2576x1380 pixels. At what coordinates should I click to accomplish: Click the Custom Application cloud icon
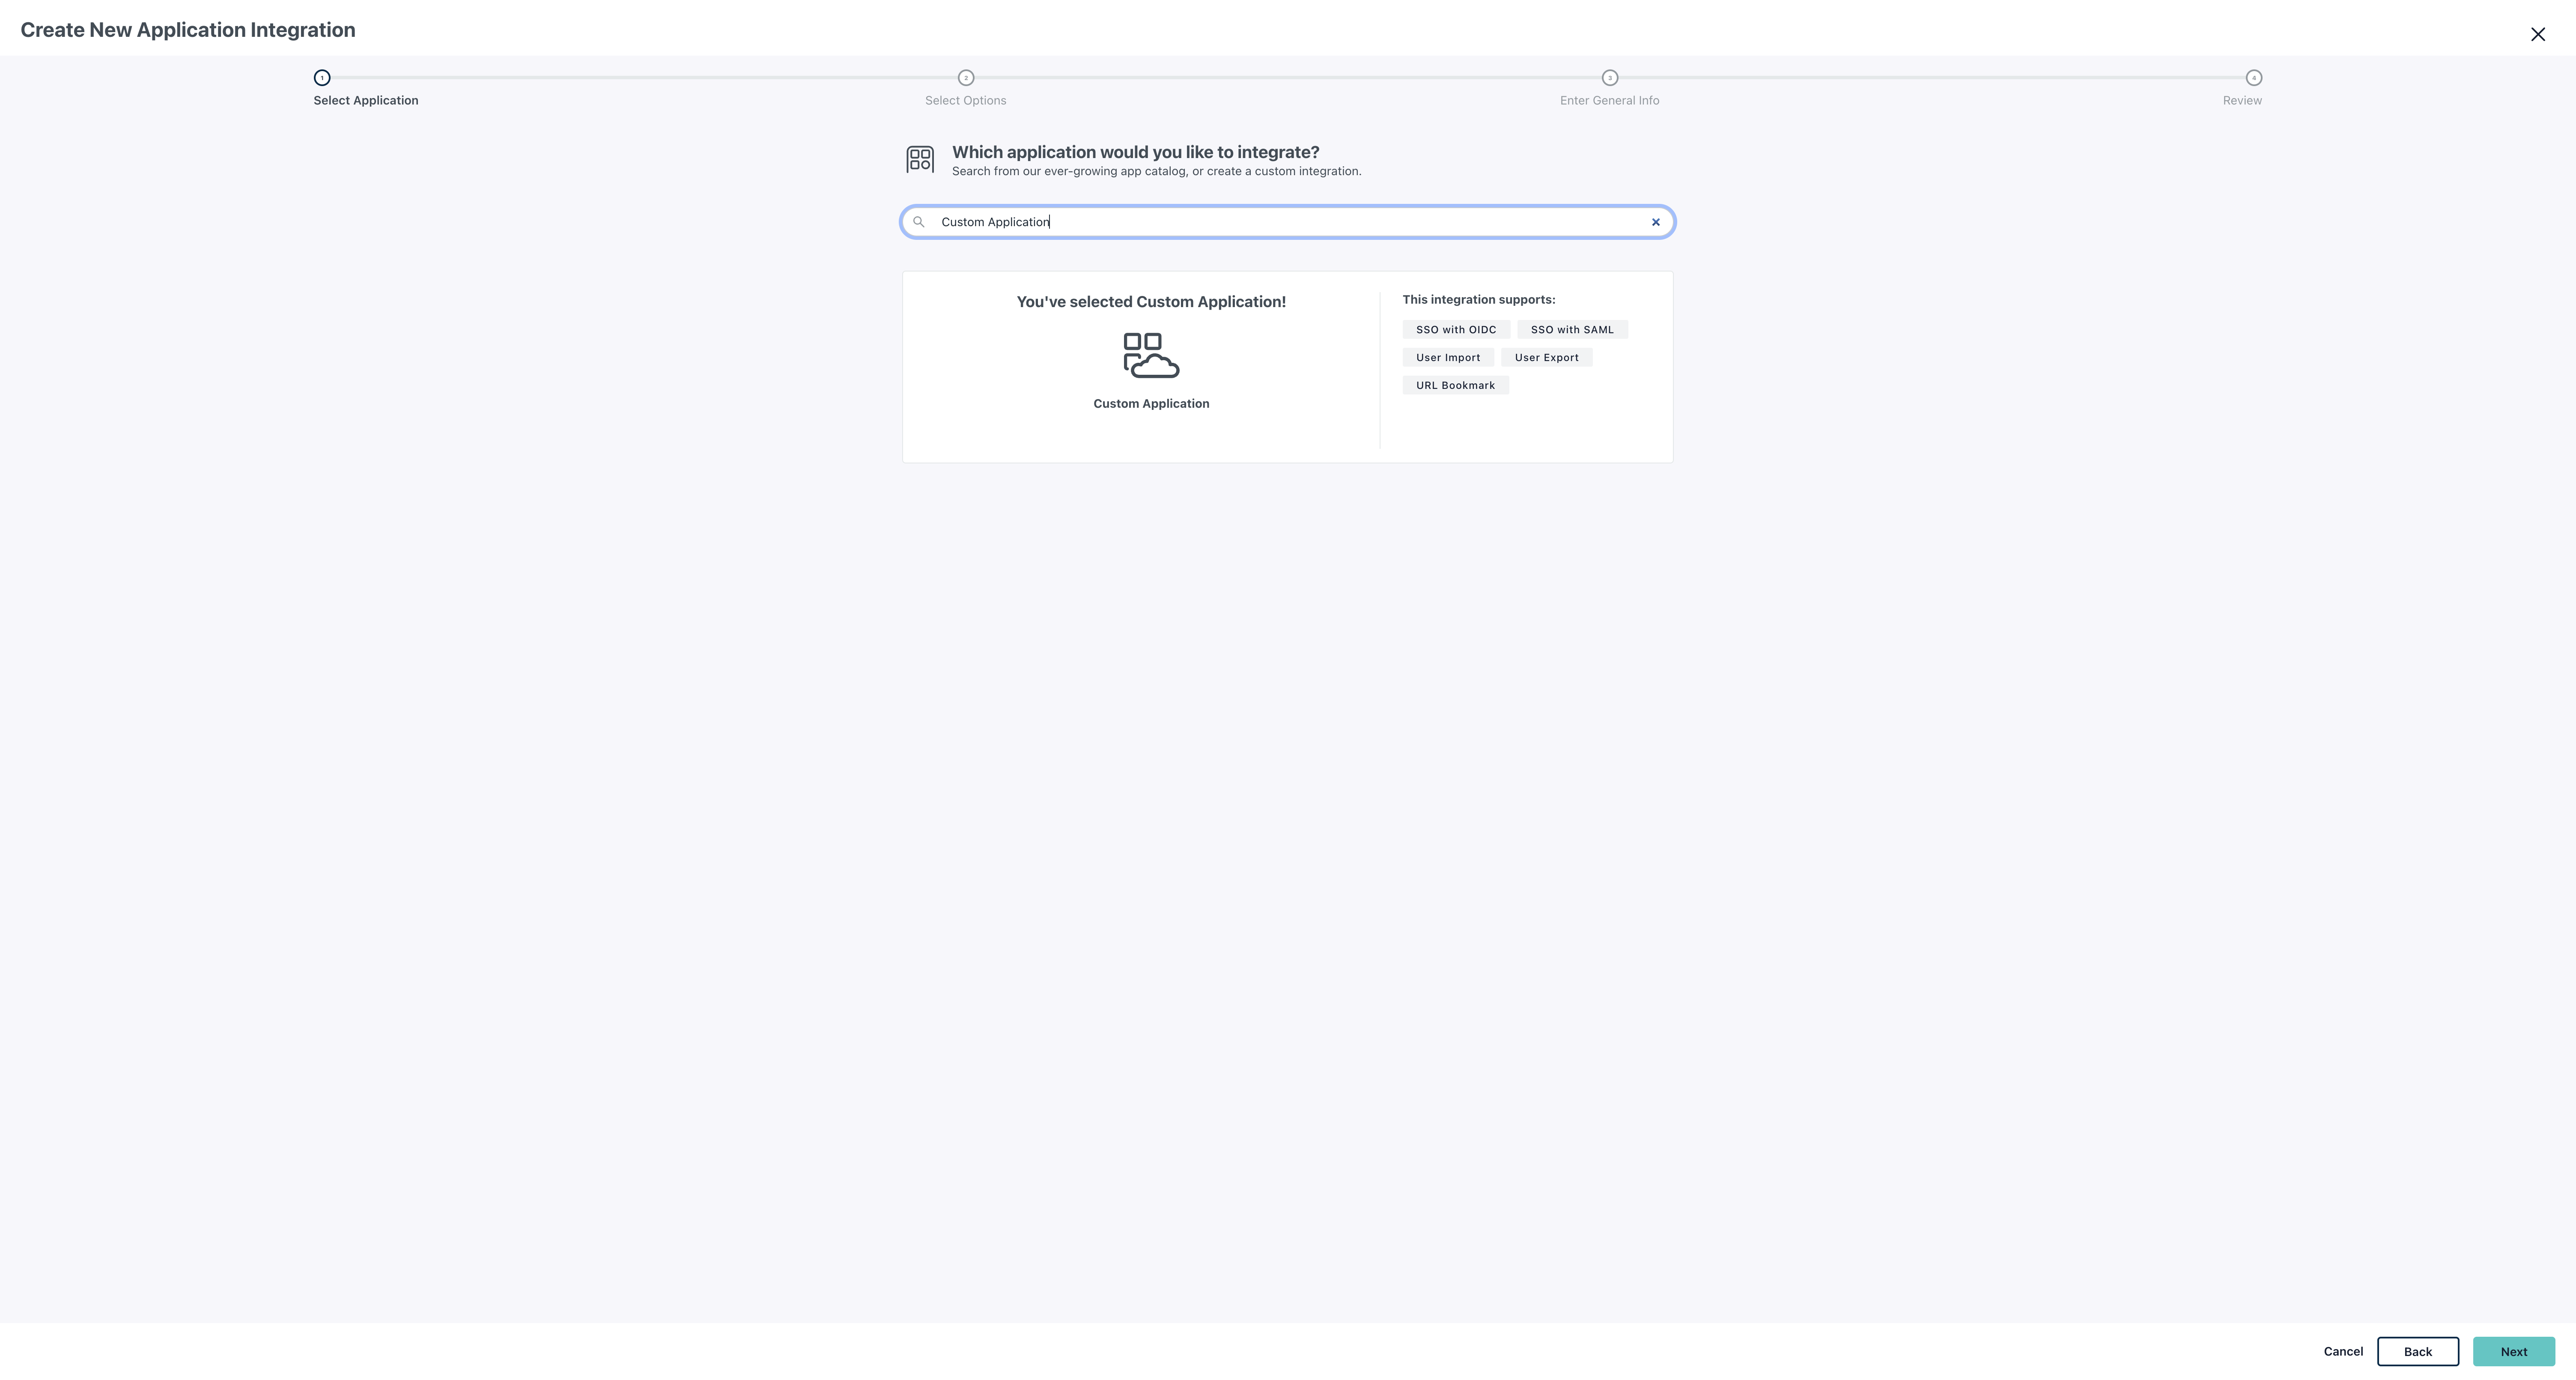(1151, 355)
